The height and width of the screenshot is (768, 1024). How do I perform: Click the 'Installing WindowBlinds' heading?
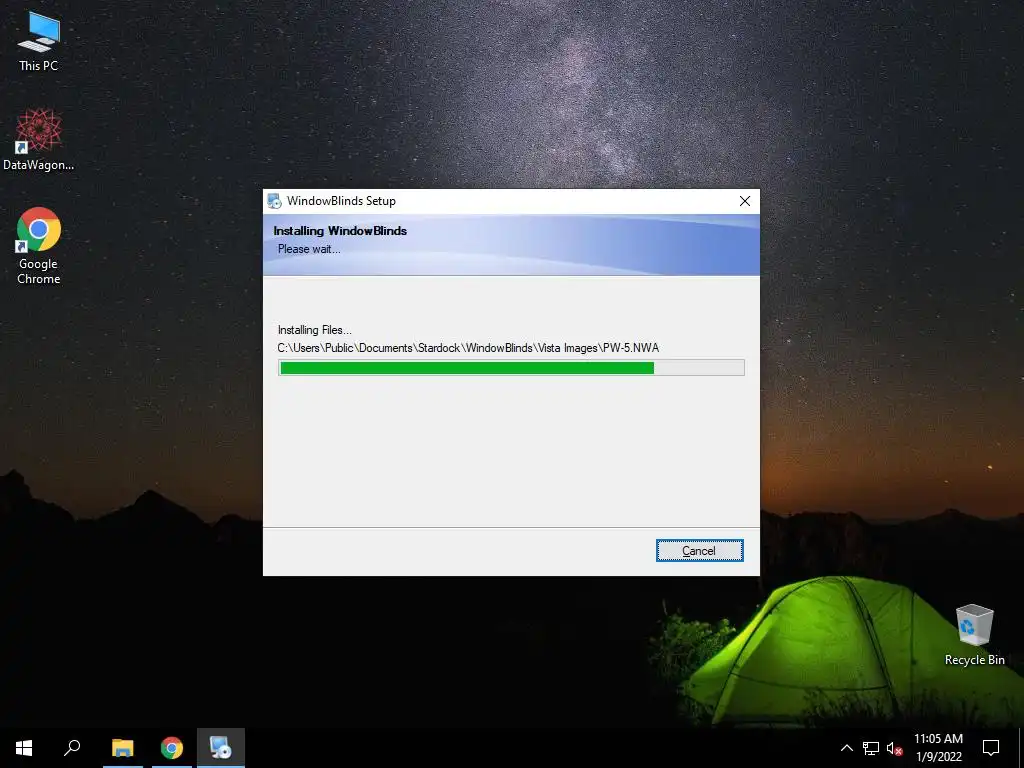click(x=340, y=231)
